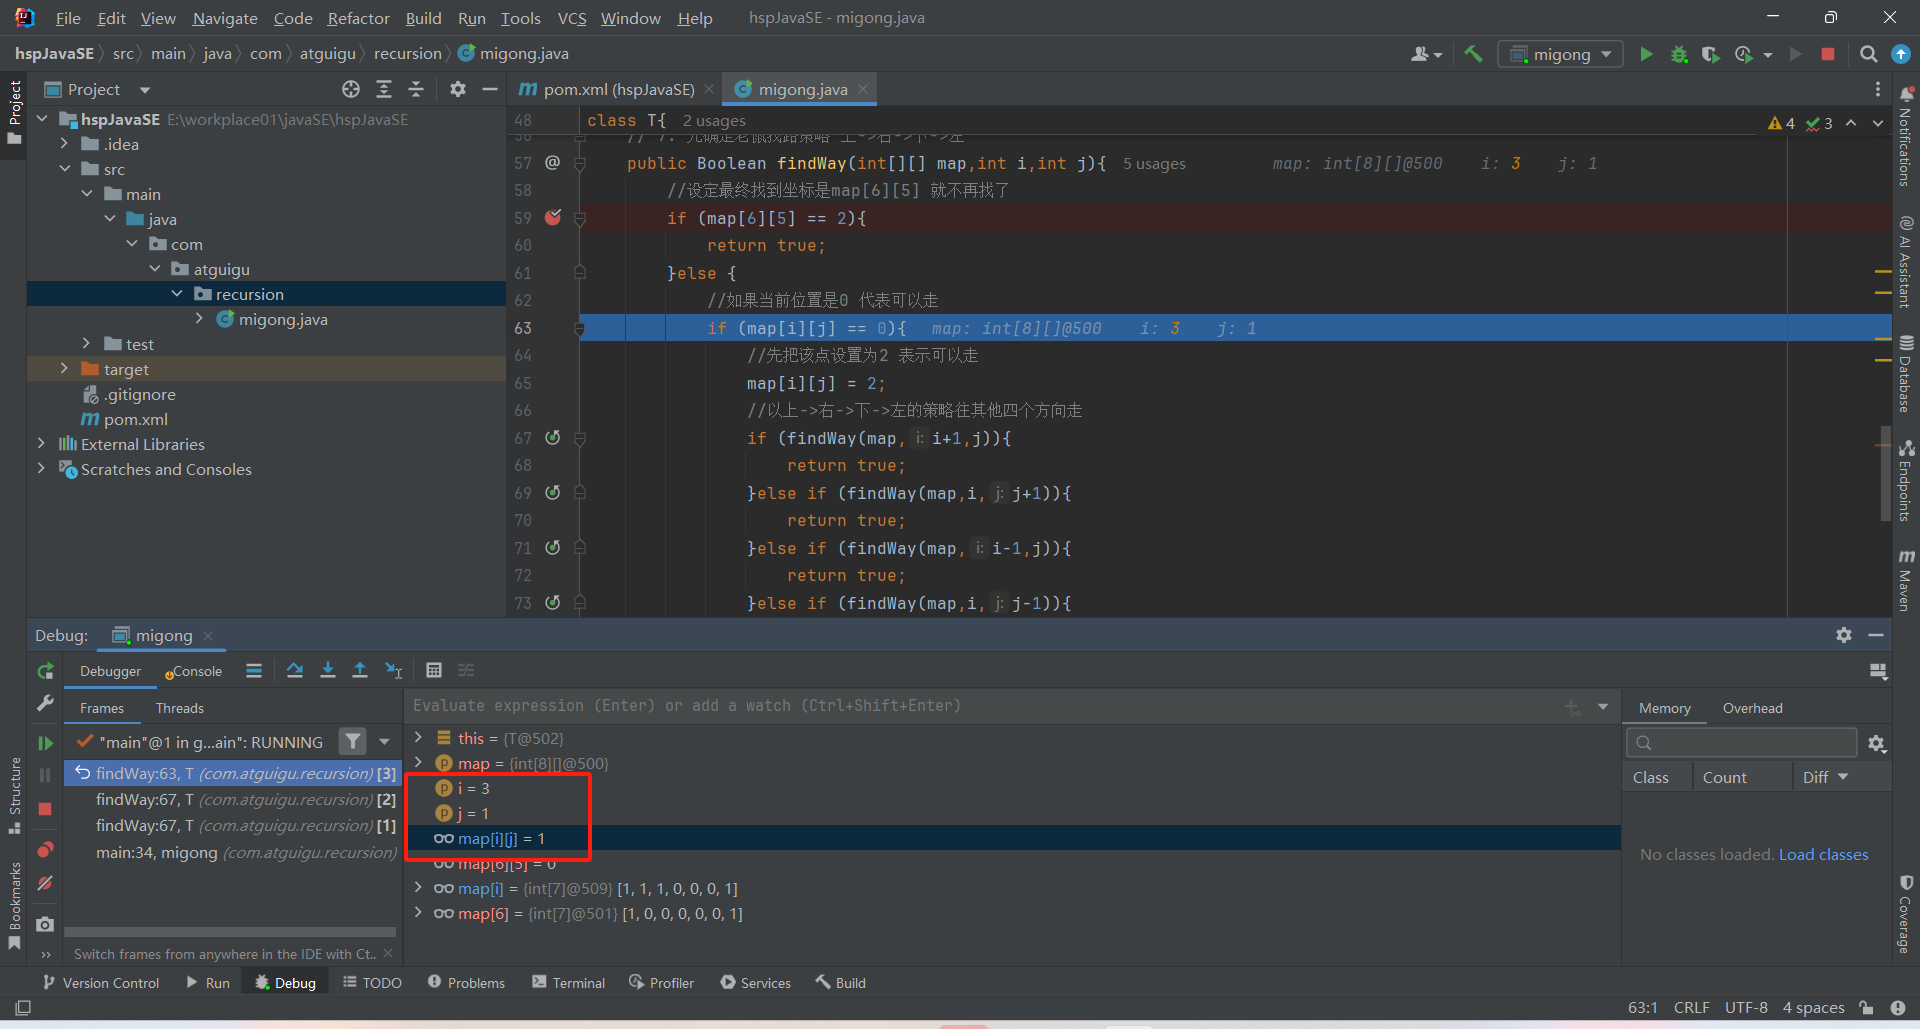Click the Step Into debugger icon
The image size is (1920, 1029).
(327, 671)
